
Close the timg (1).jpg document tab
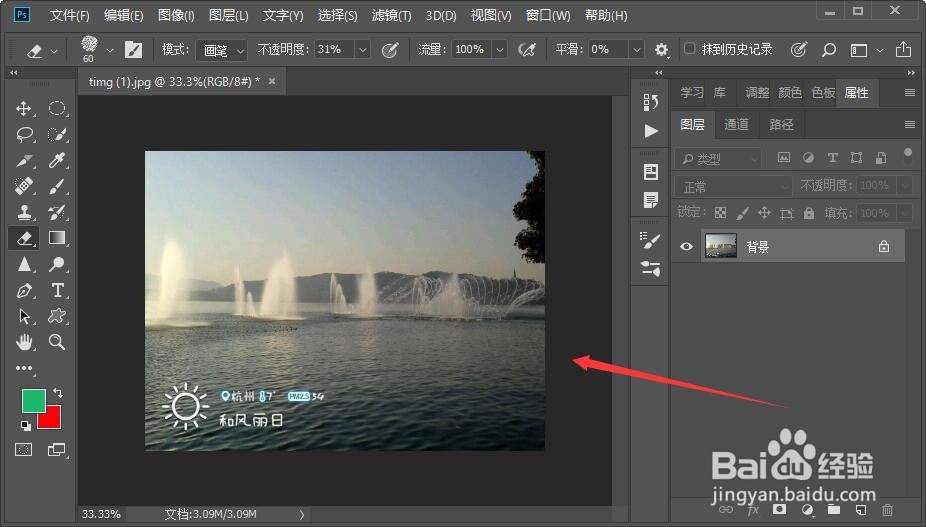(x=272, y=81)
